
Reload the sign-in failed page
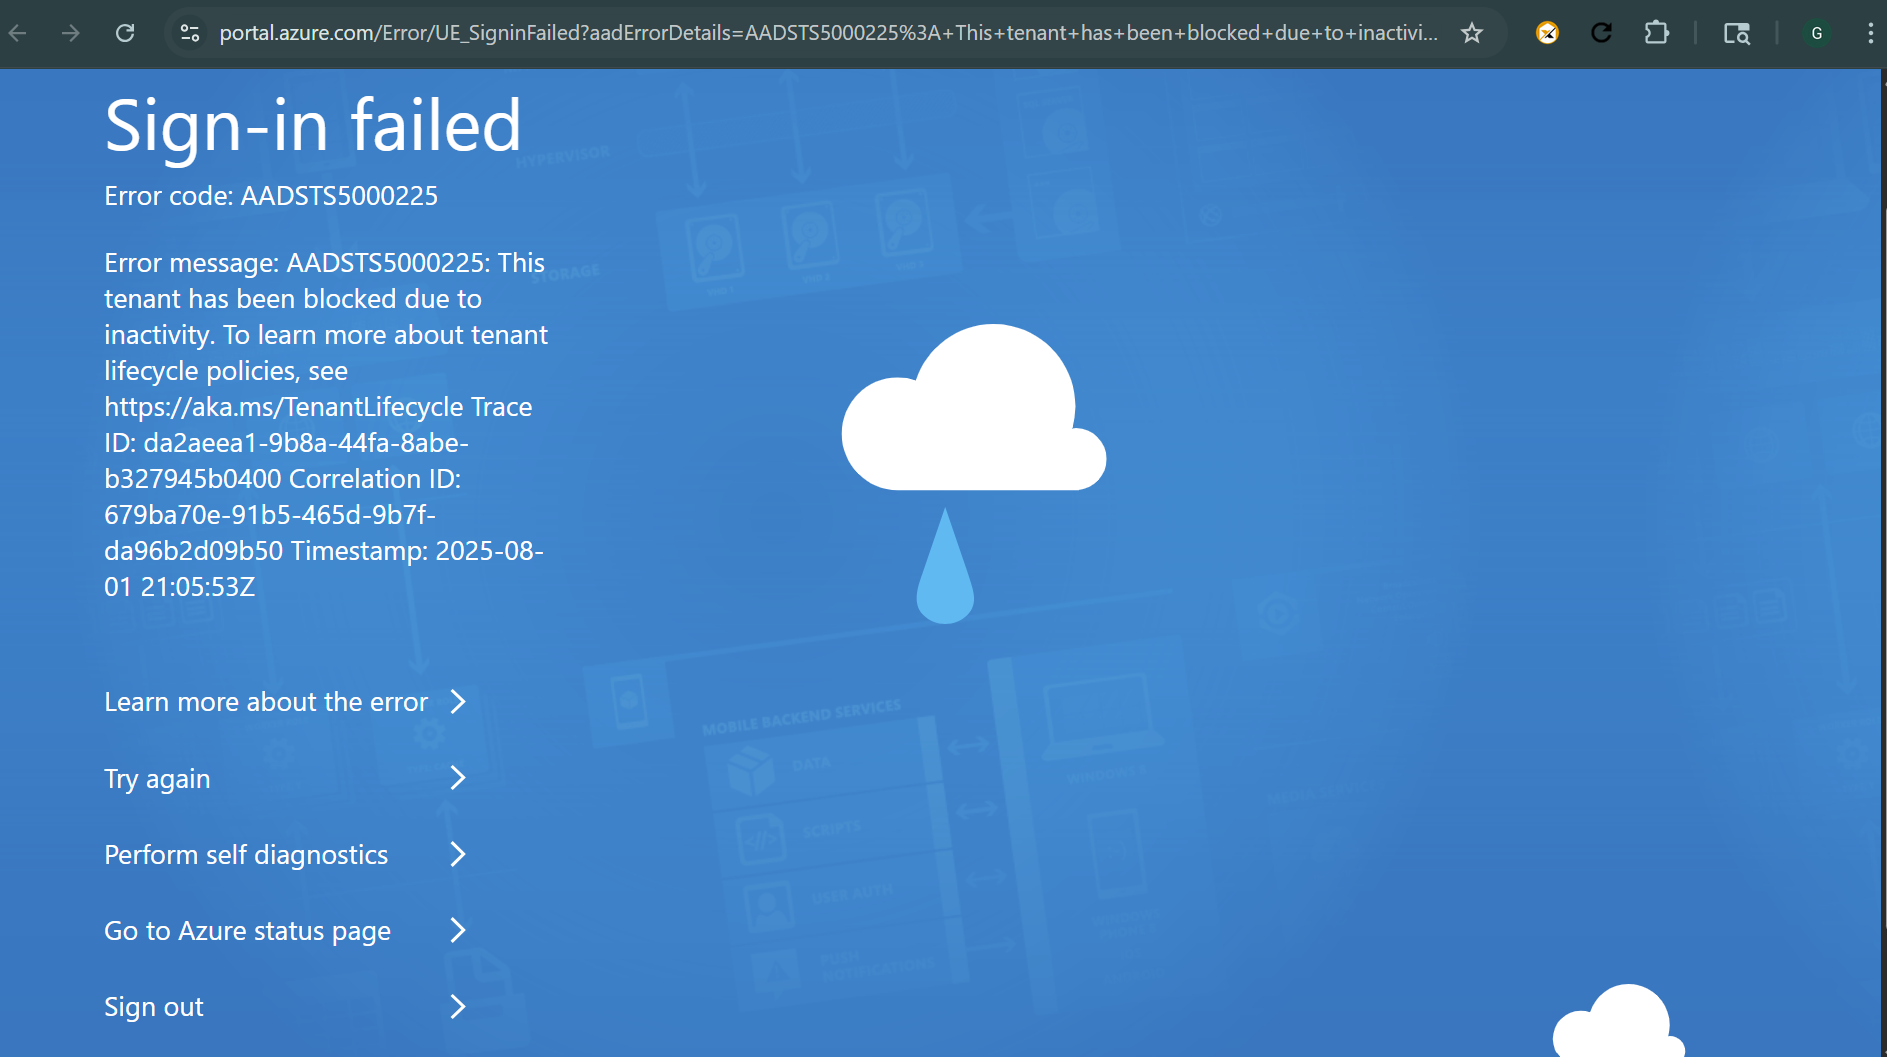125,33
